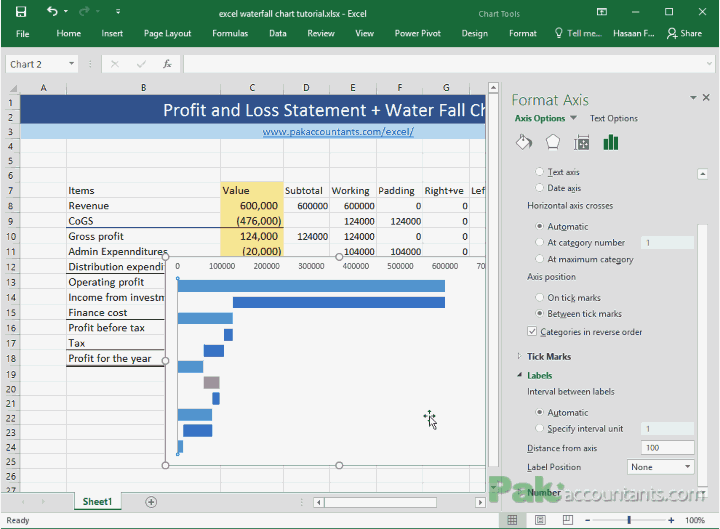Select the Size & Properties icon
The height and width of the screenshot is (529, 720).
[581, 143]
